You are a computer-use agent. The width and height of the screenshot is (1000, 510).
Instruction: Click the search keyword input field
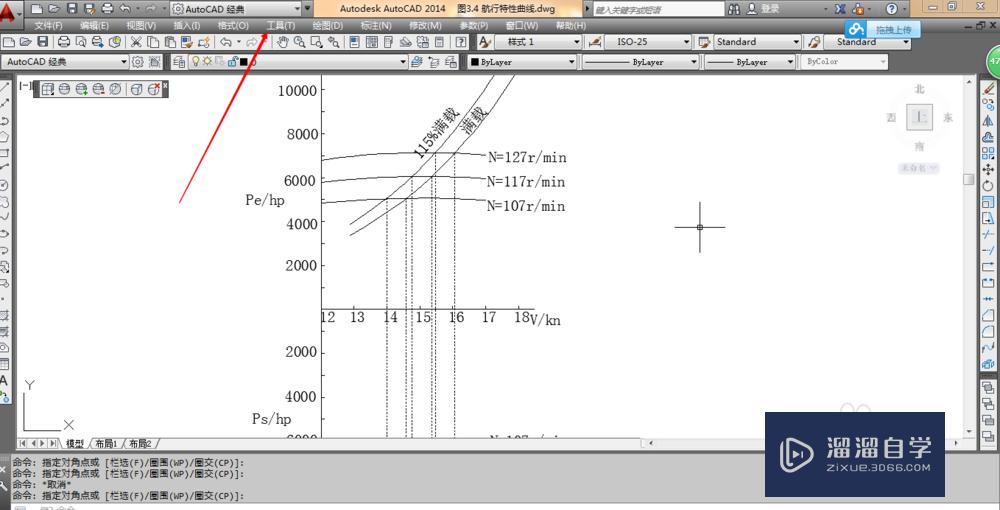pyautogui.click(x=659, y=10)
